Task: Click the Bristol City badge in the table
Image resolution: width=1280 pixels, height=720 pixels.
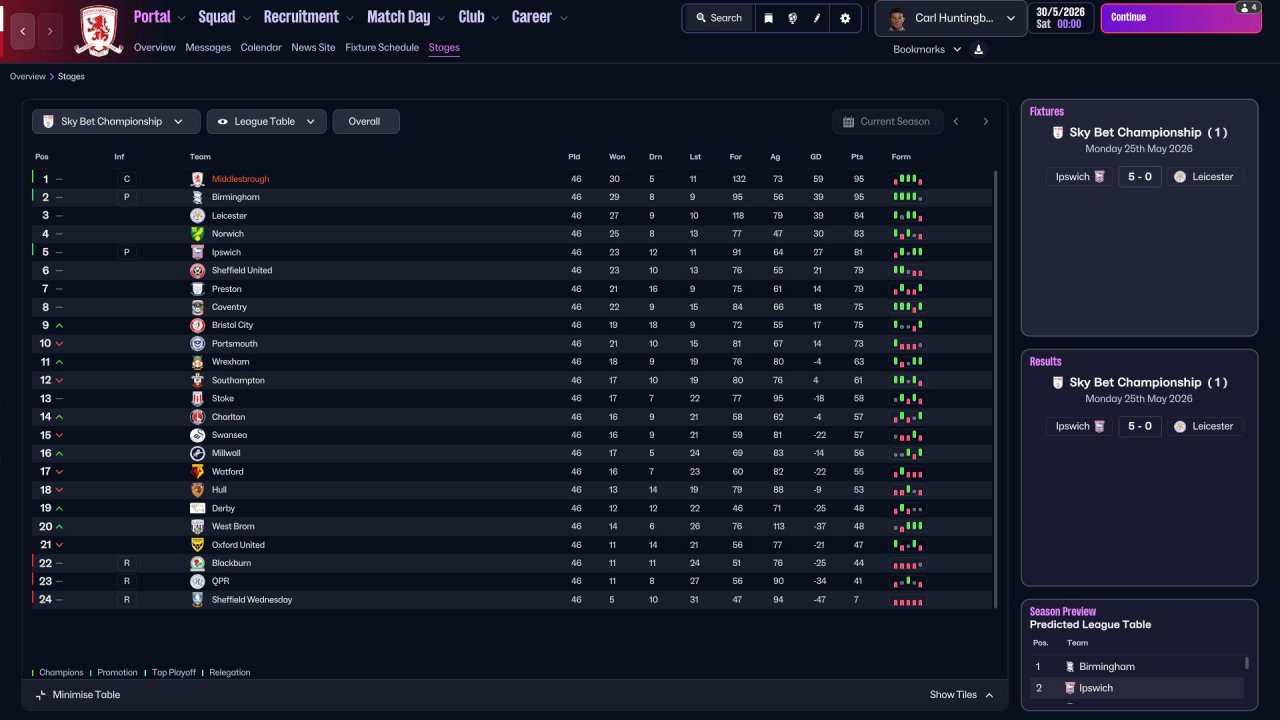Action: [197, 326]
